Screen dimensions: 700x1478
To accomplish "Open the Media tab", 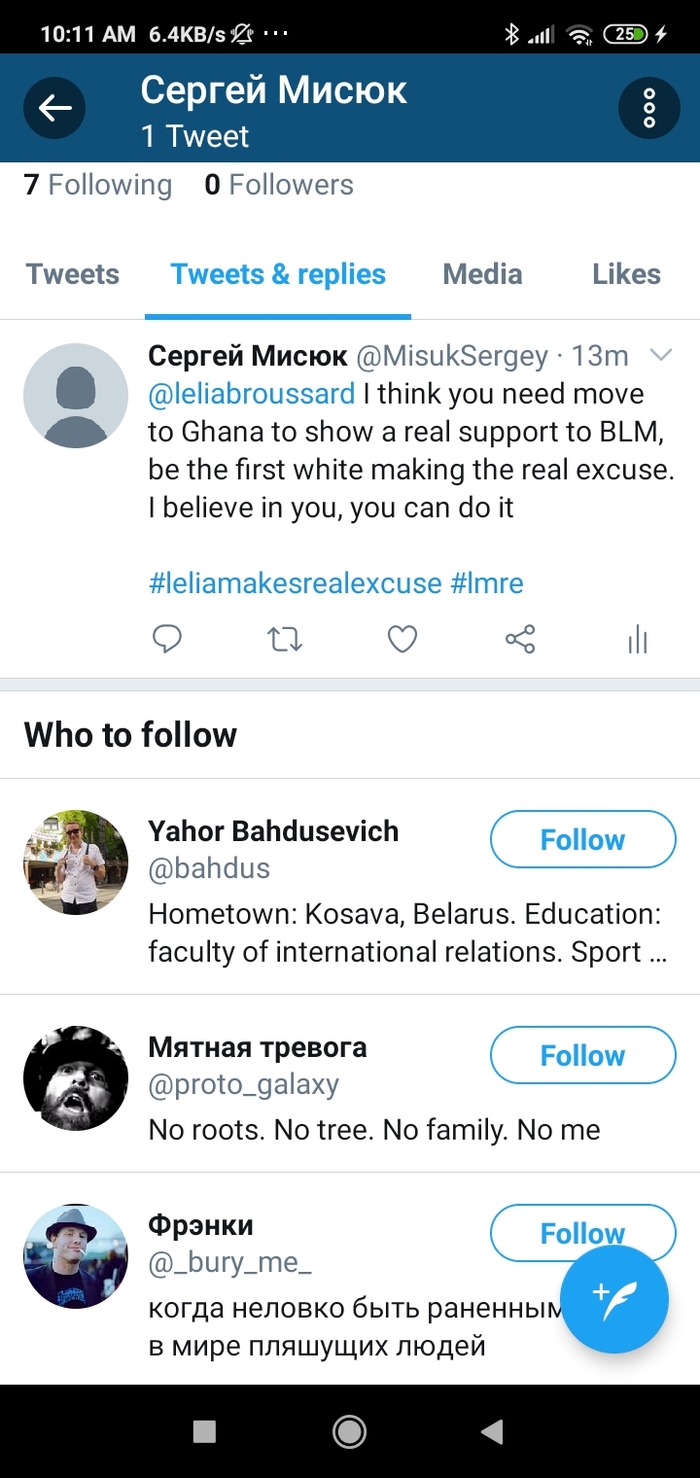I will coord(482,274).
